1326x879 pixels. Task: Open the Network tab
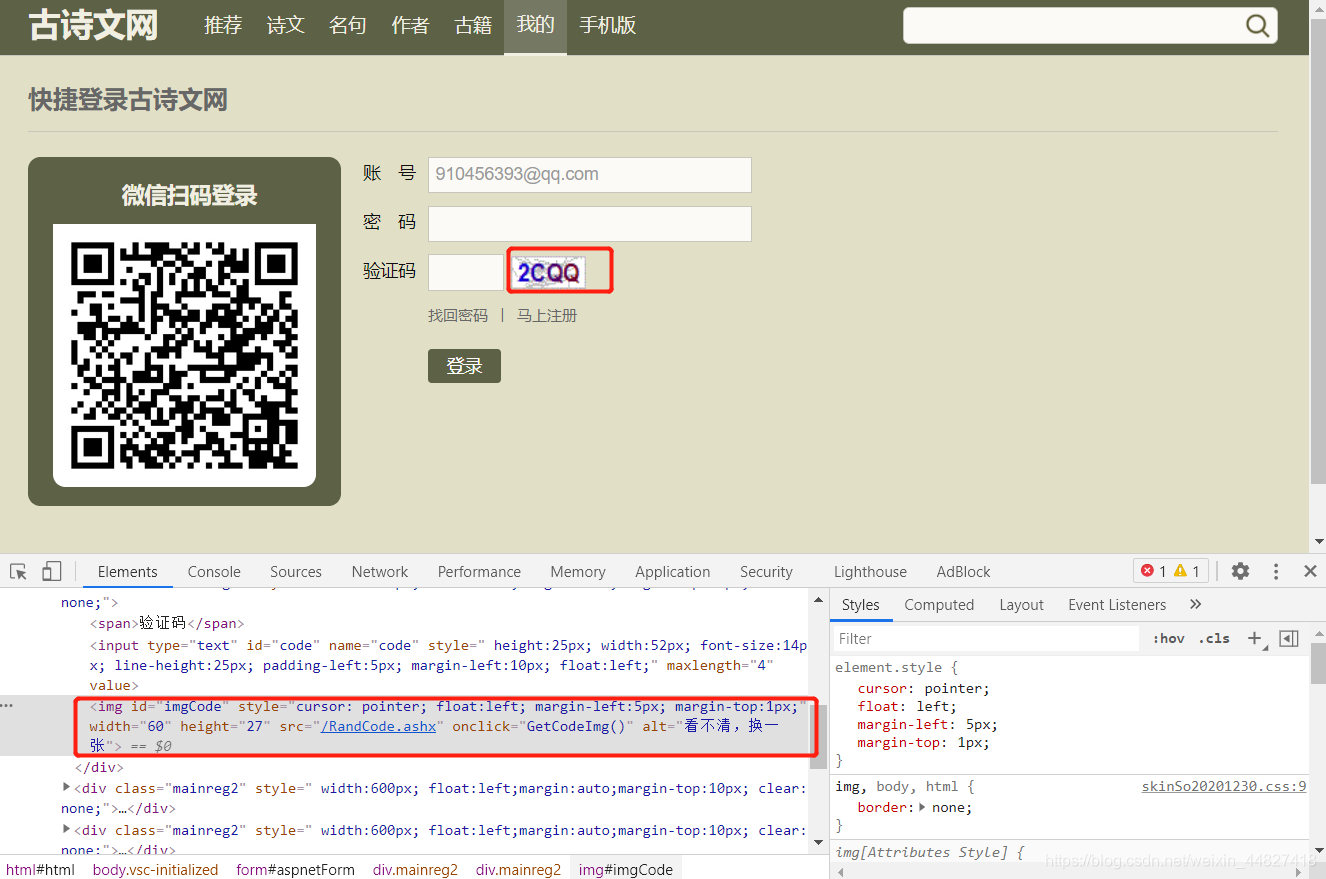click(380, 571)
